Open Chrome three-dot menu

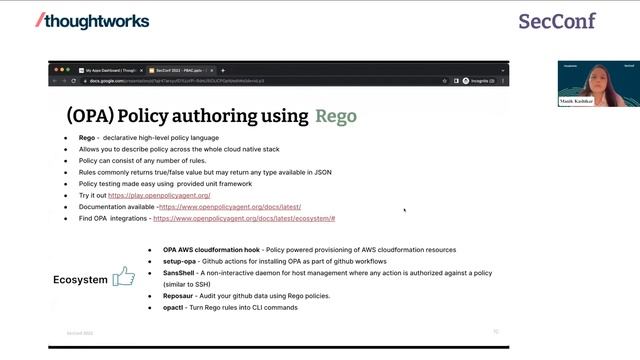(503, 81)
